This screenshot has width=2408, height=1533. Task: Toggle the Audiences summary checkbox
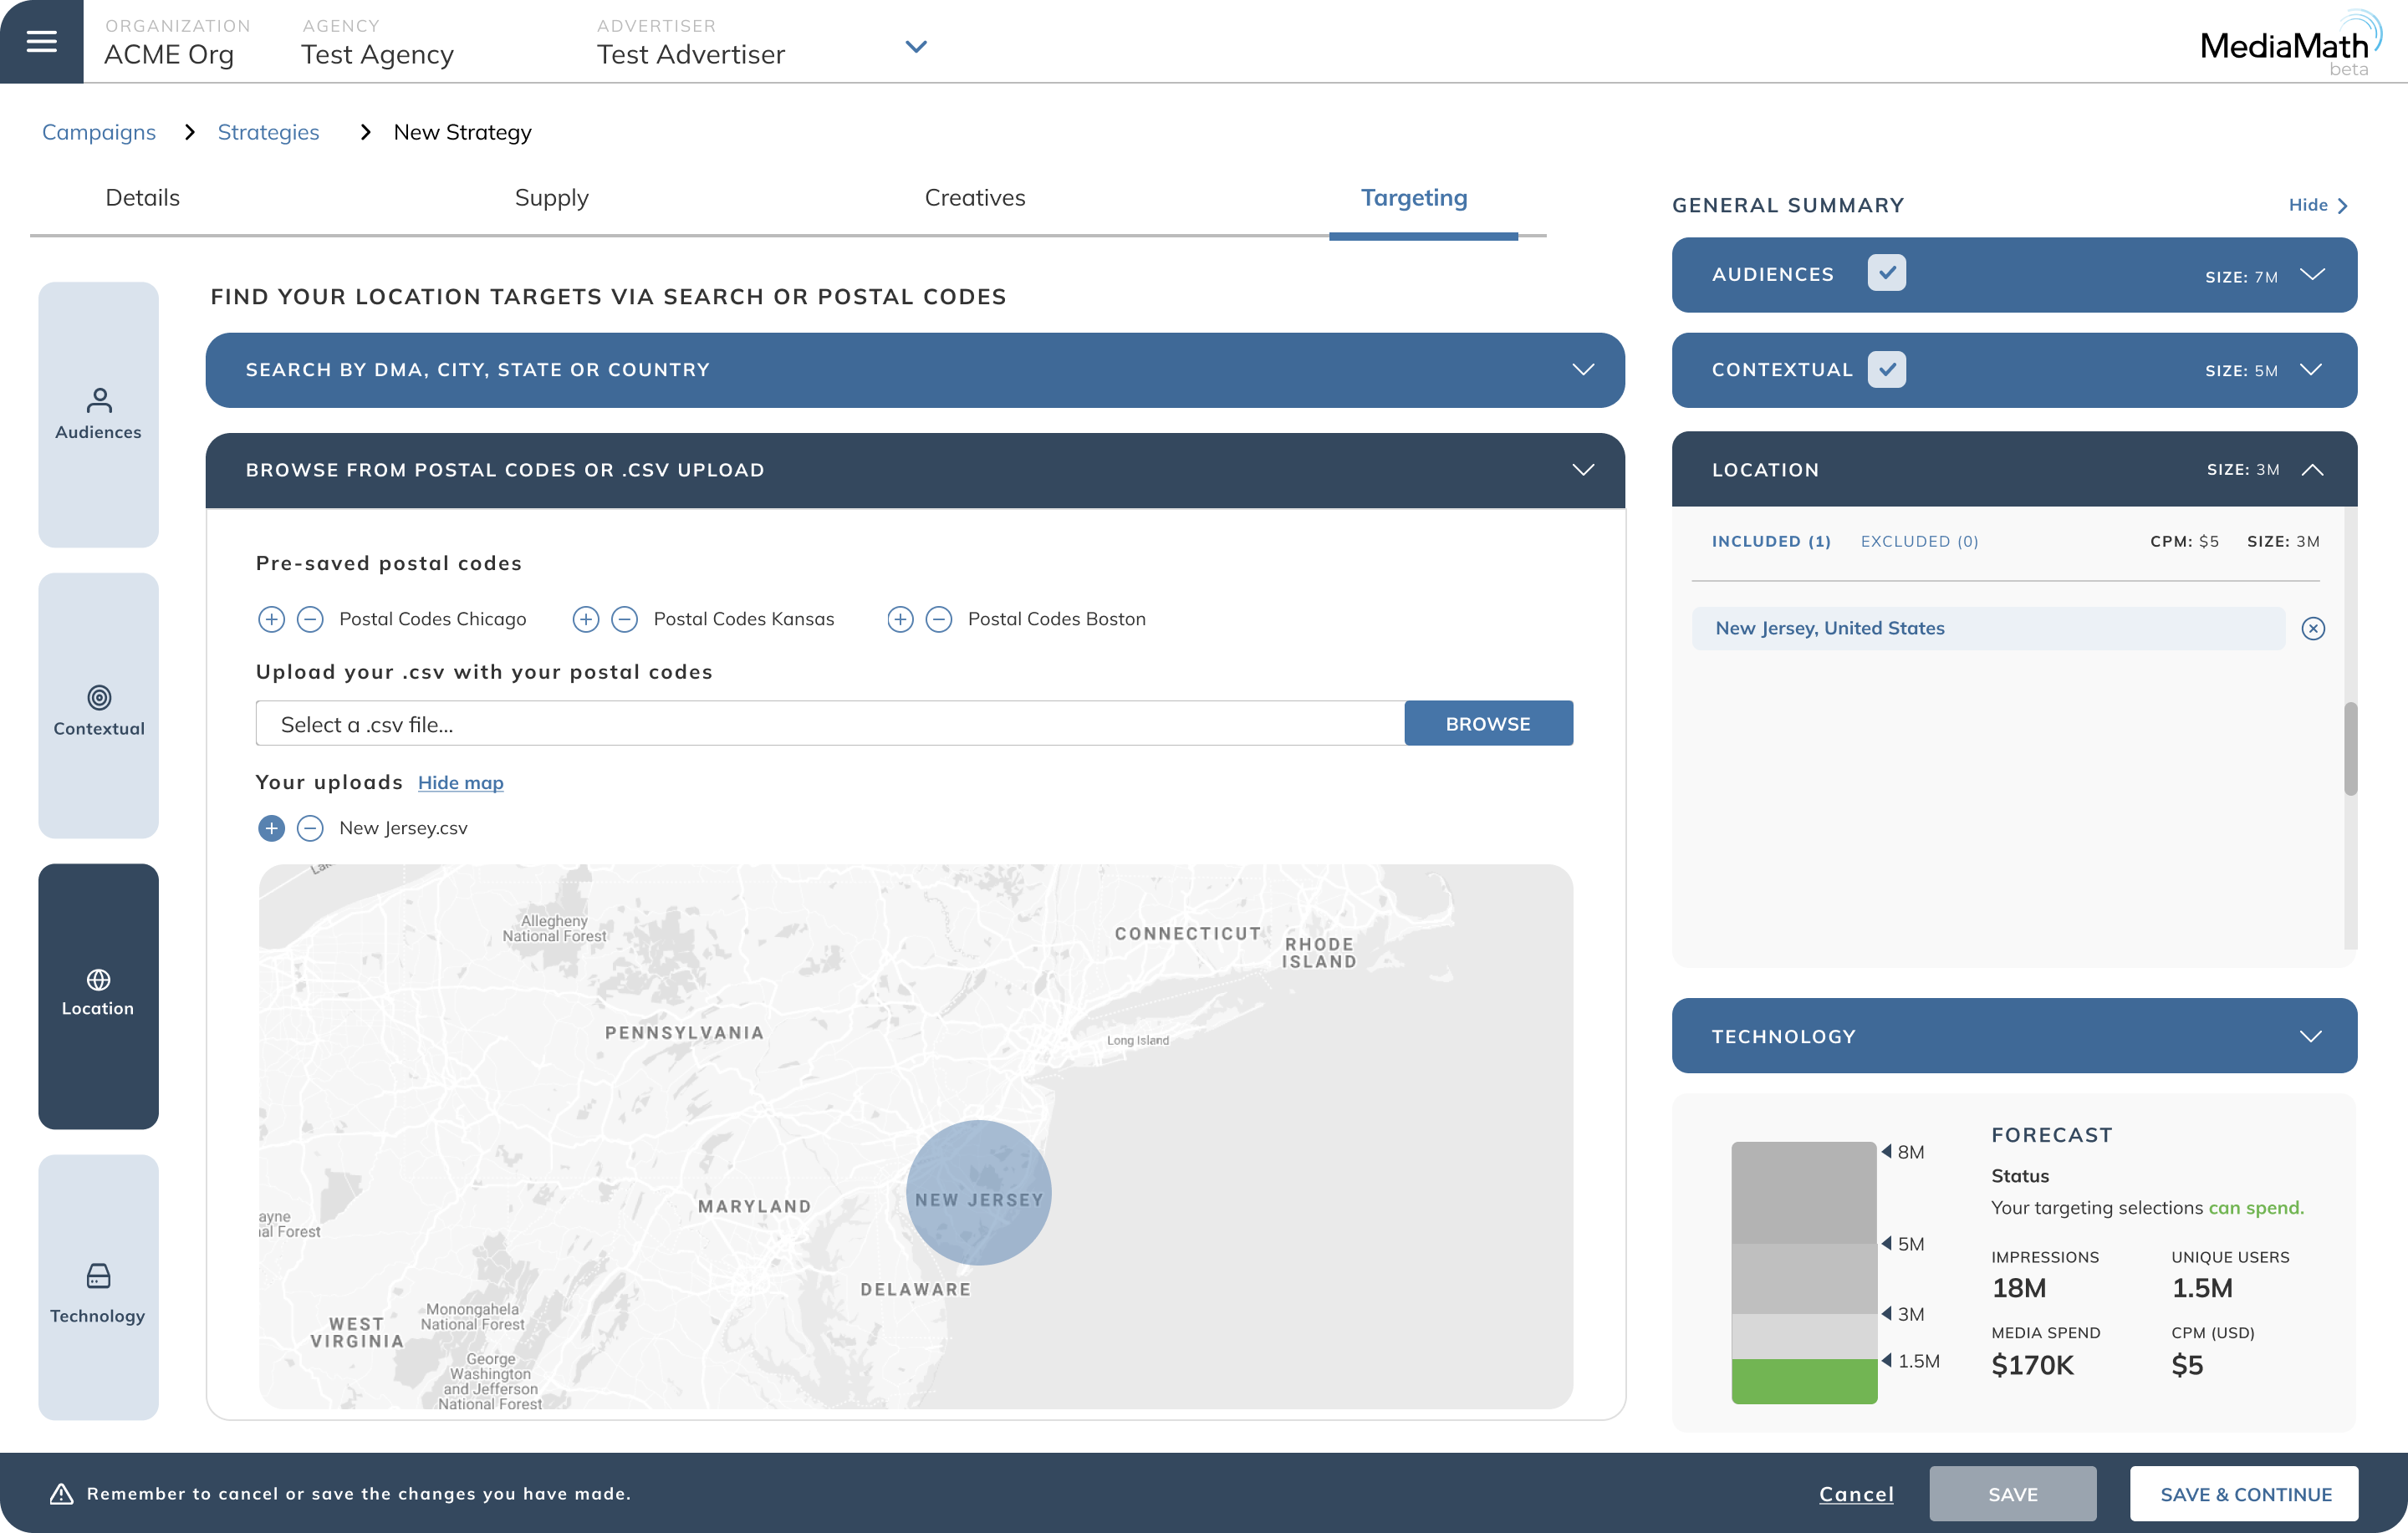(x=1886, y=273)
